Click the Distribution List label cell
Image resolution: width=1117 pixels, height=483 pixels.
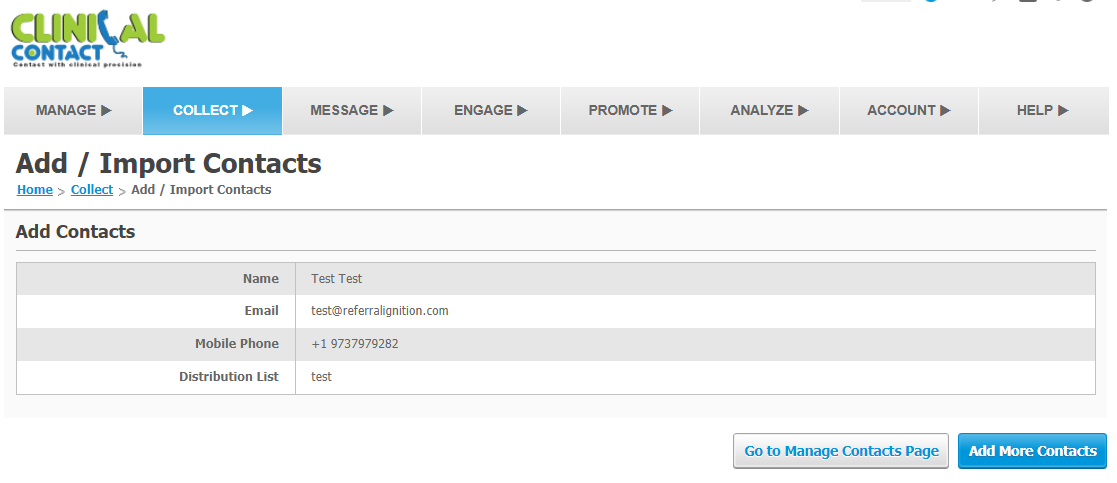[156, 377]
